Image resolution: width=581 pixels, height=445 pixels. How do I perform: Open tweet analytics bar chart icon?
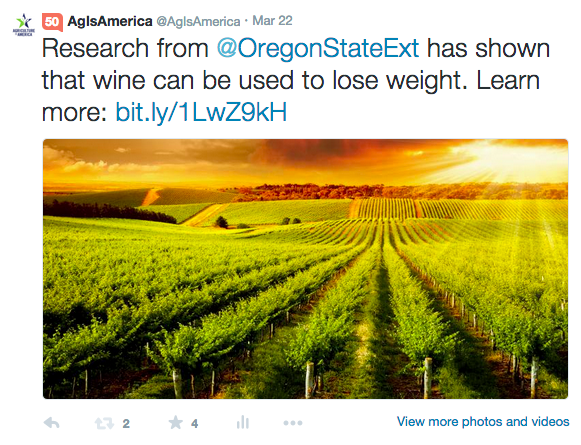pyautogui.click(x=243, y=422)
